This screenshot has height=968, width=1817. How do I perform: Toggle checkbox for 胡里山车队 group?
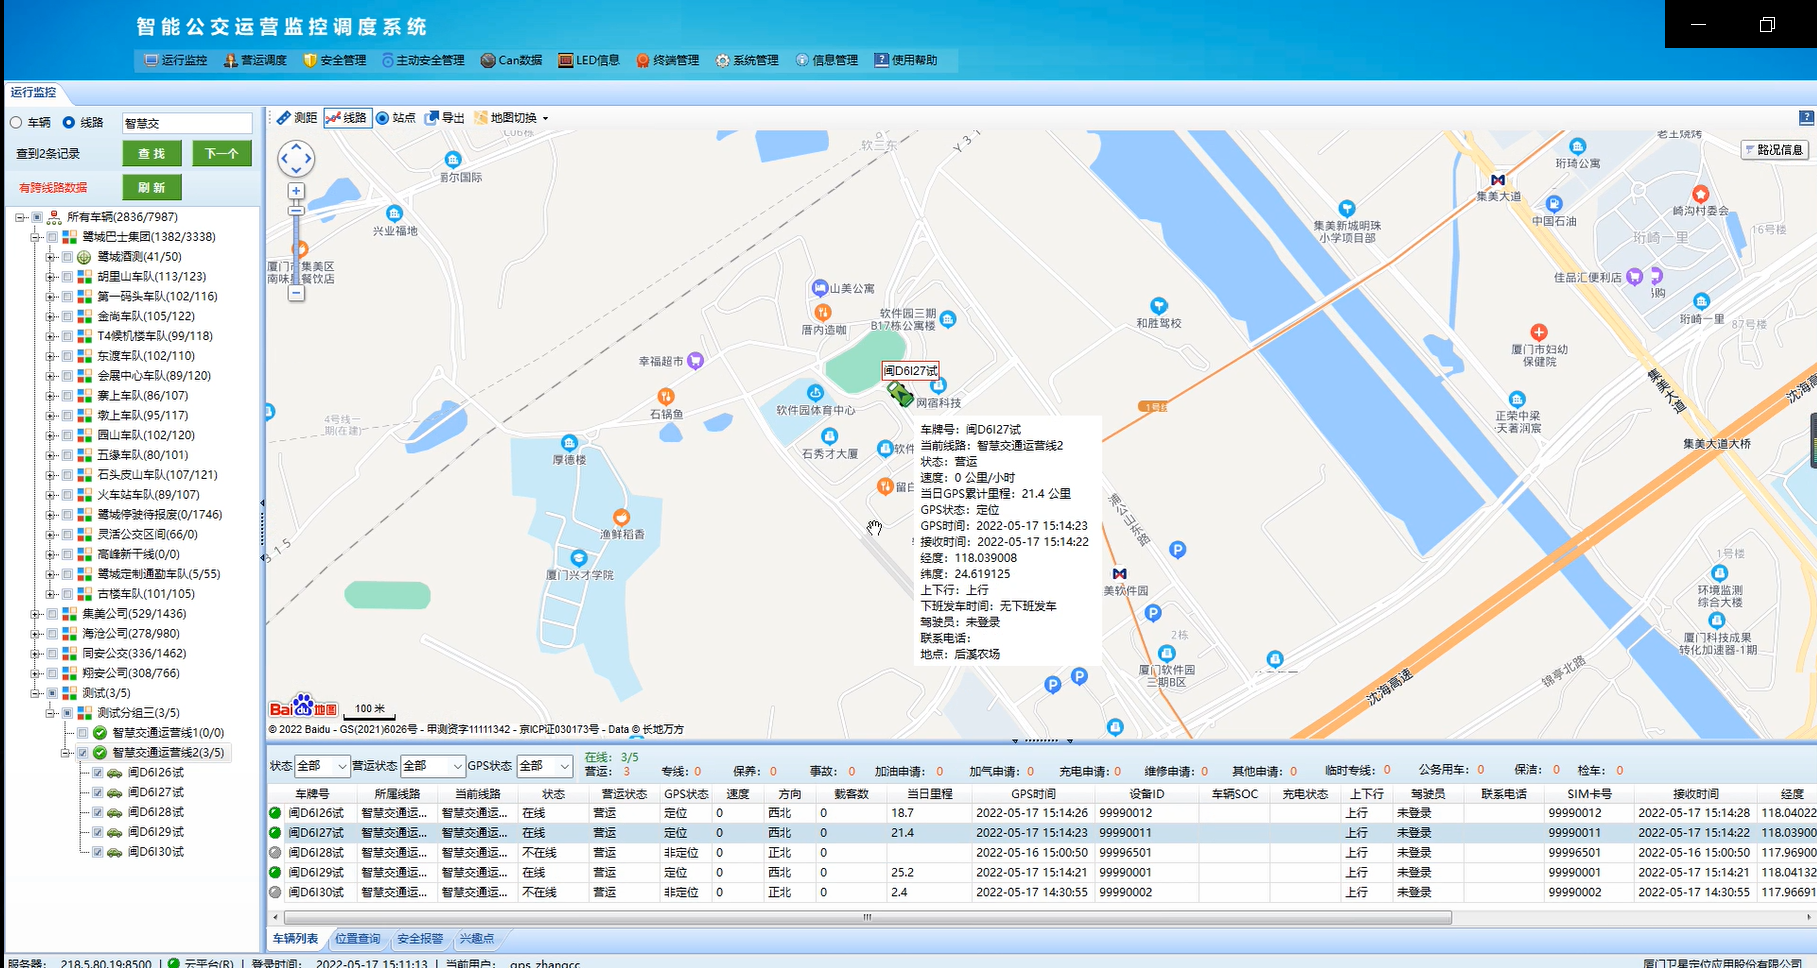point(67,277)
